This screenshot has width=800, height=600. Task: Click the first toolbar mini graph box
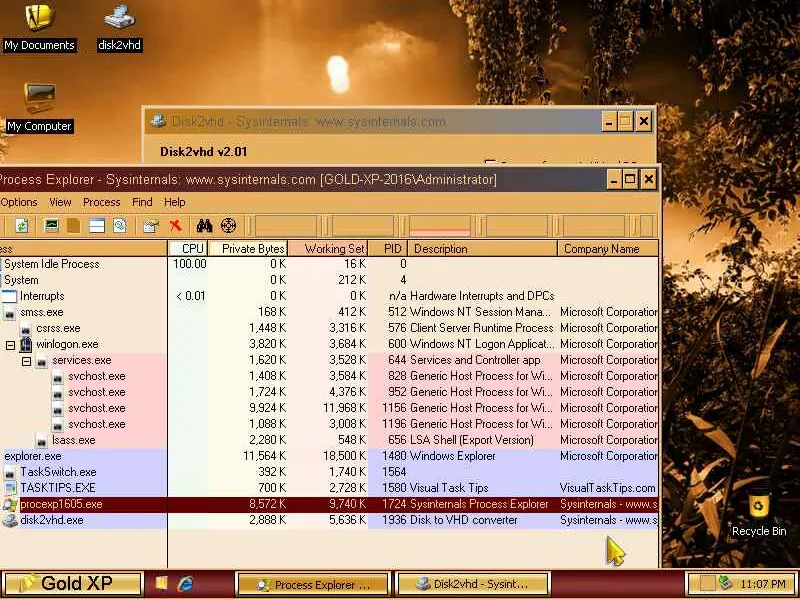pos(286,226)
